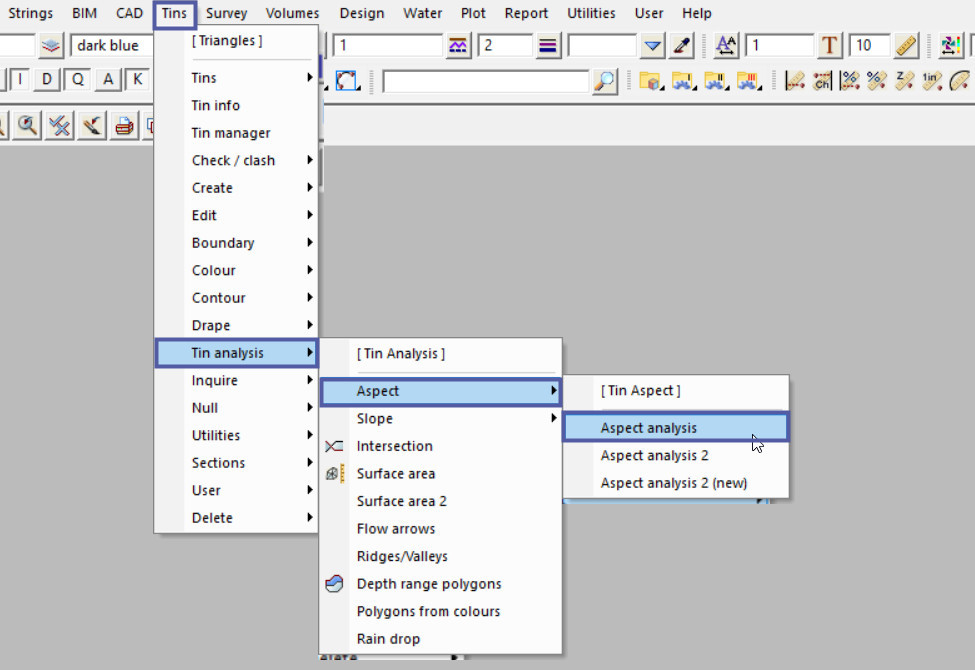The height and width of the screenshot is (670, 975).
Task: Open the Volumes menu
Action: click(292, 13)
